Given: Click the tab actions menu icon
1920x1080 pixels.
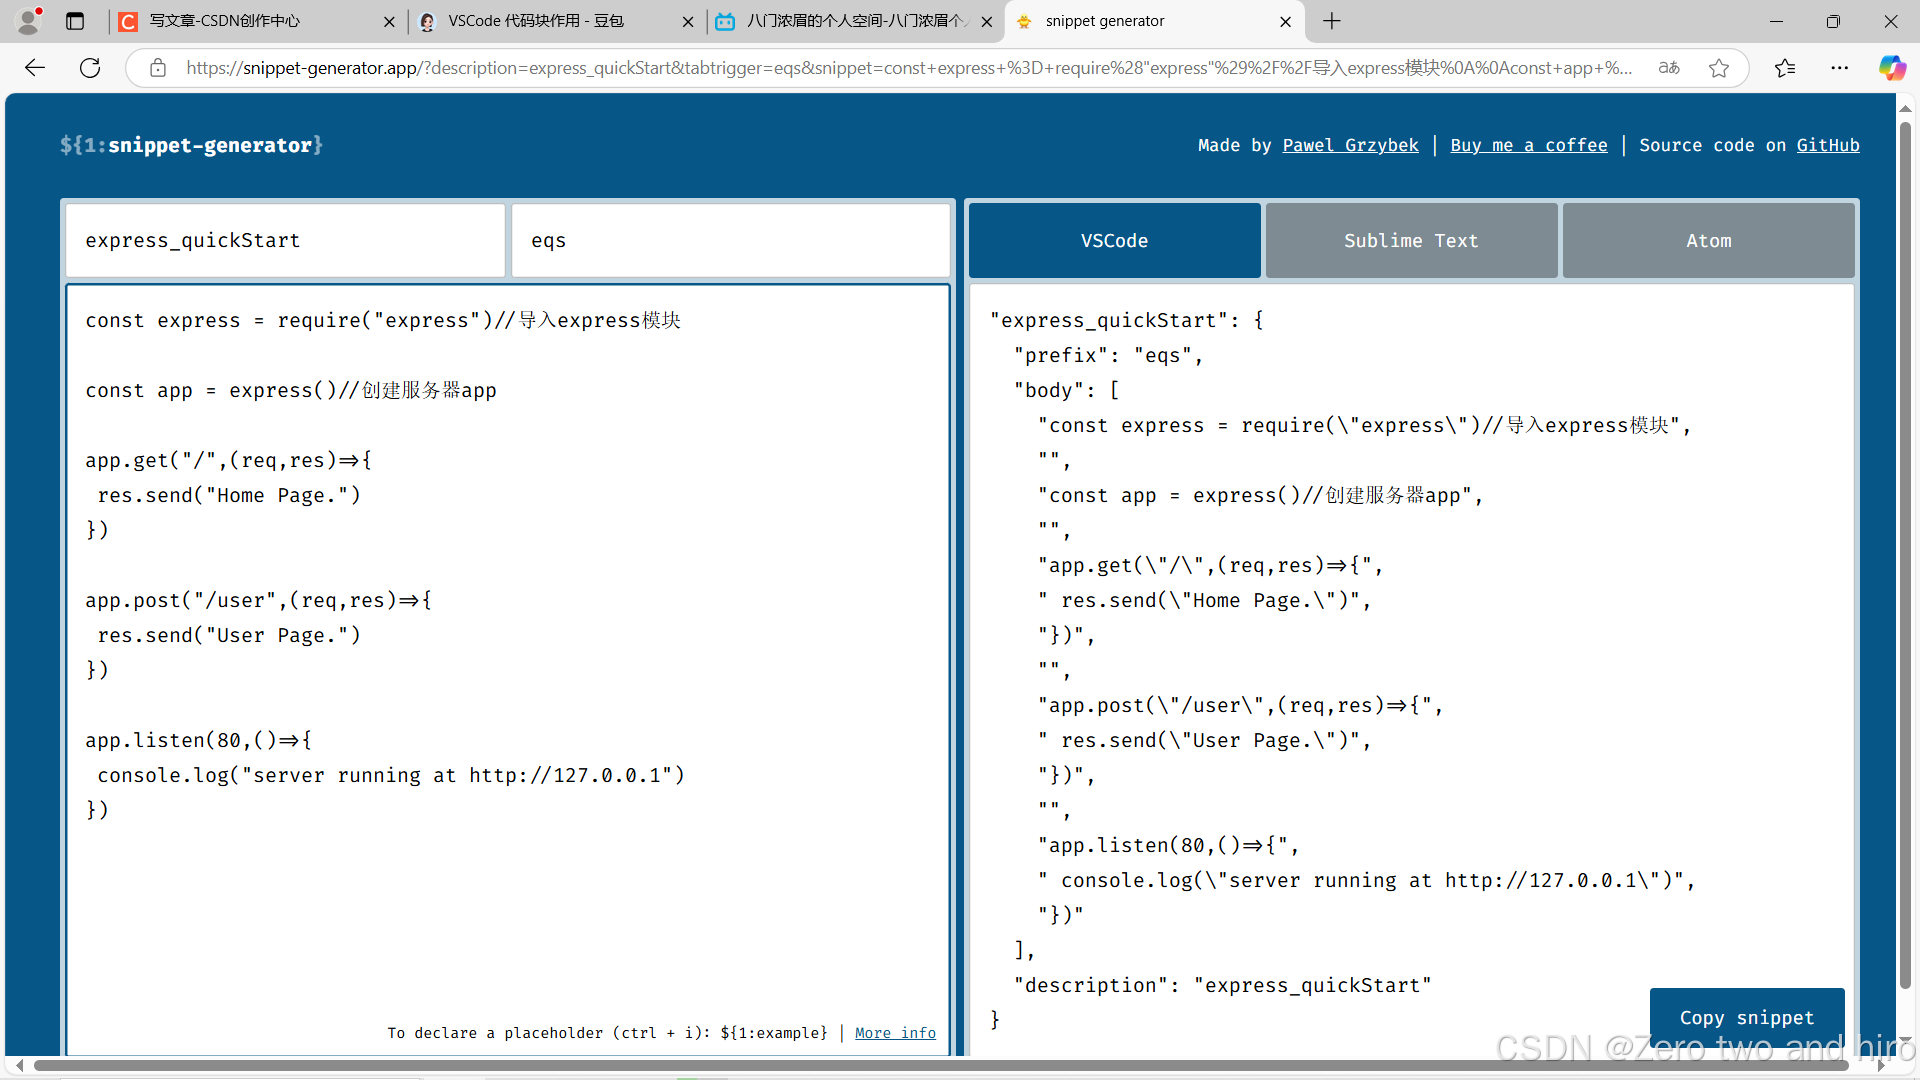Looking at the screenshot, I should [x=75, y=21].
